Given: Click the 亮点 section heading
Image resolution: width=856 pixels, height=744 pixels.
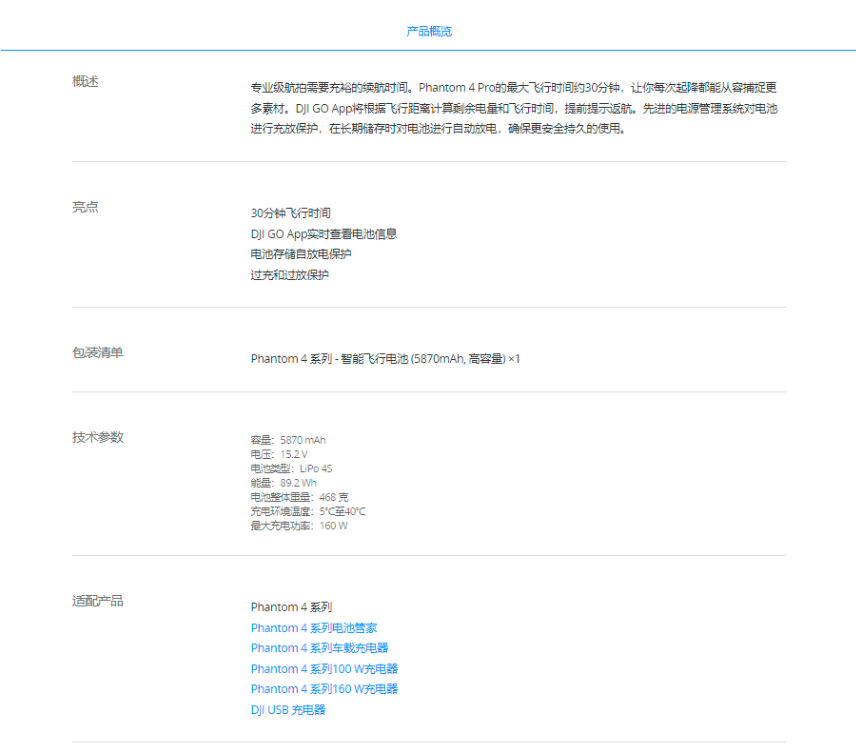Looking at the screenshot, I should (85, 207).
